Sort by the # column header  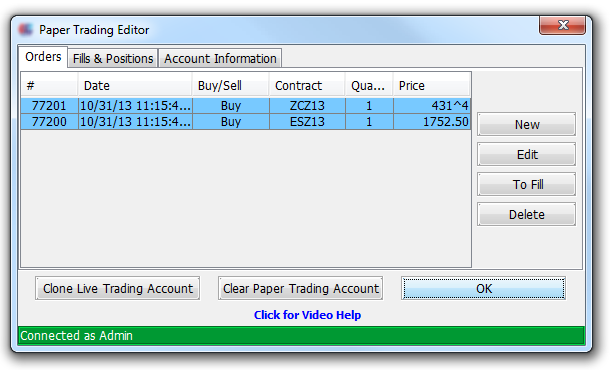click(49, 85)
